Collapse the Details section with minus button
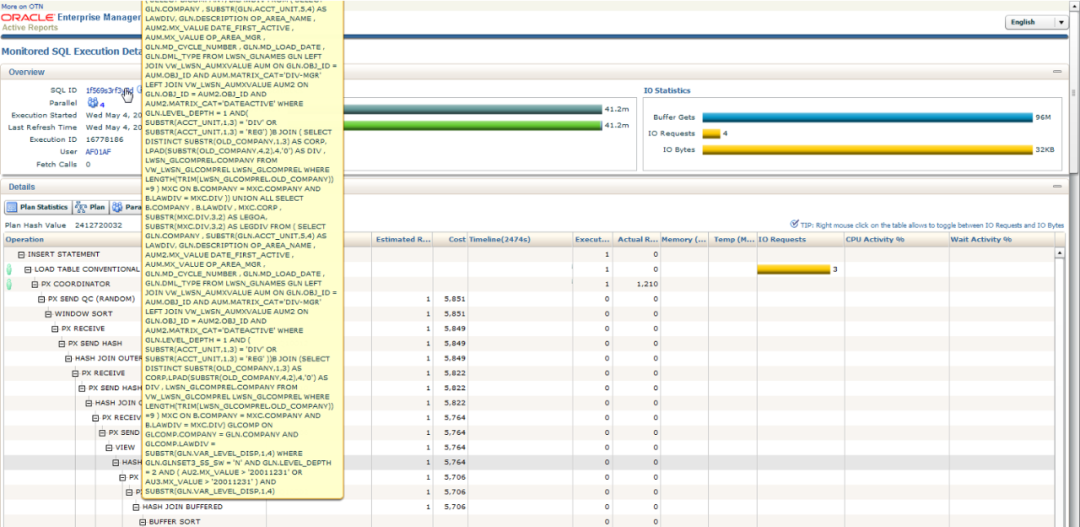 (1058, 187)
